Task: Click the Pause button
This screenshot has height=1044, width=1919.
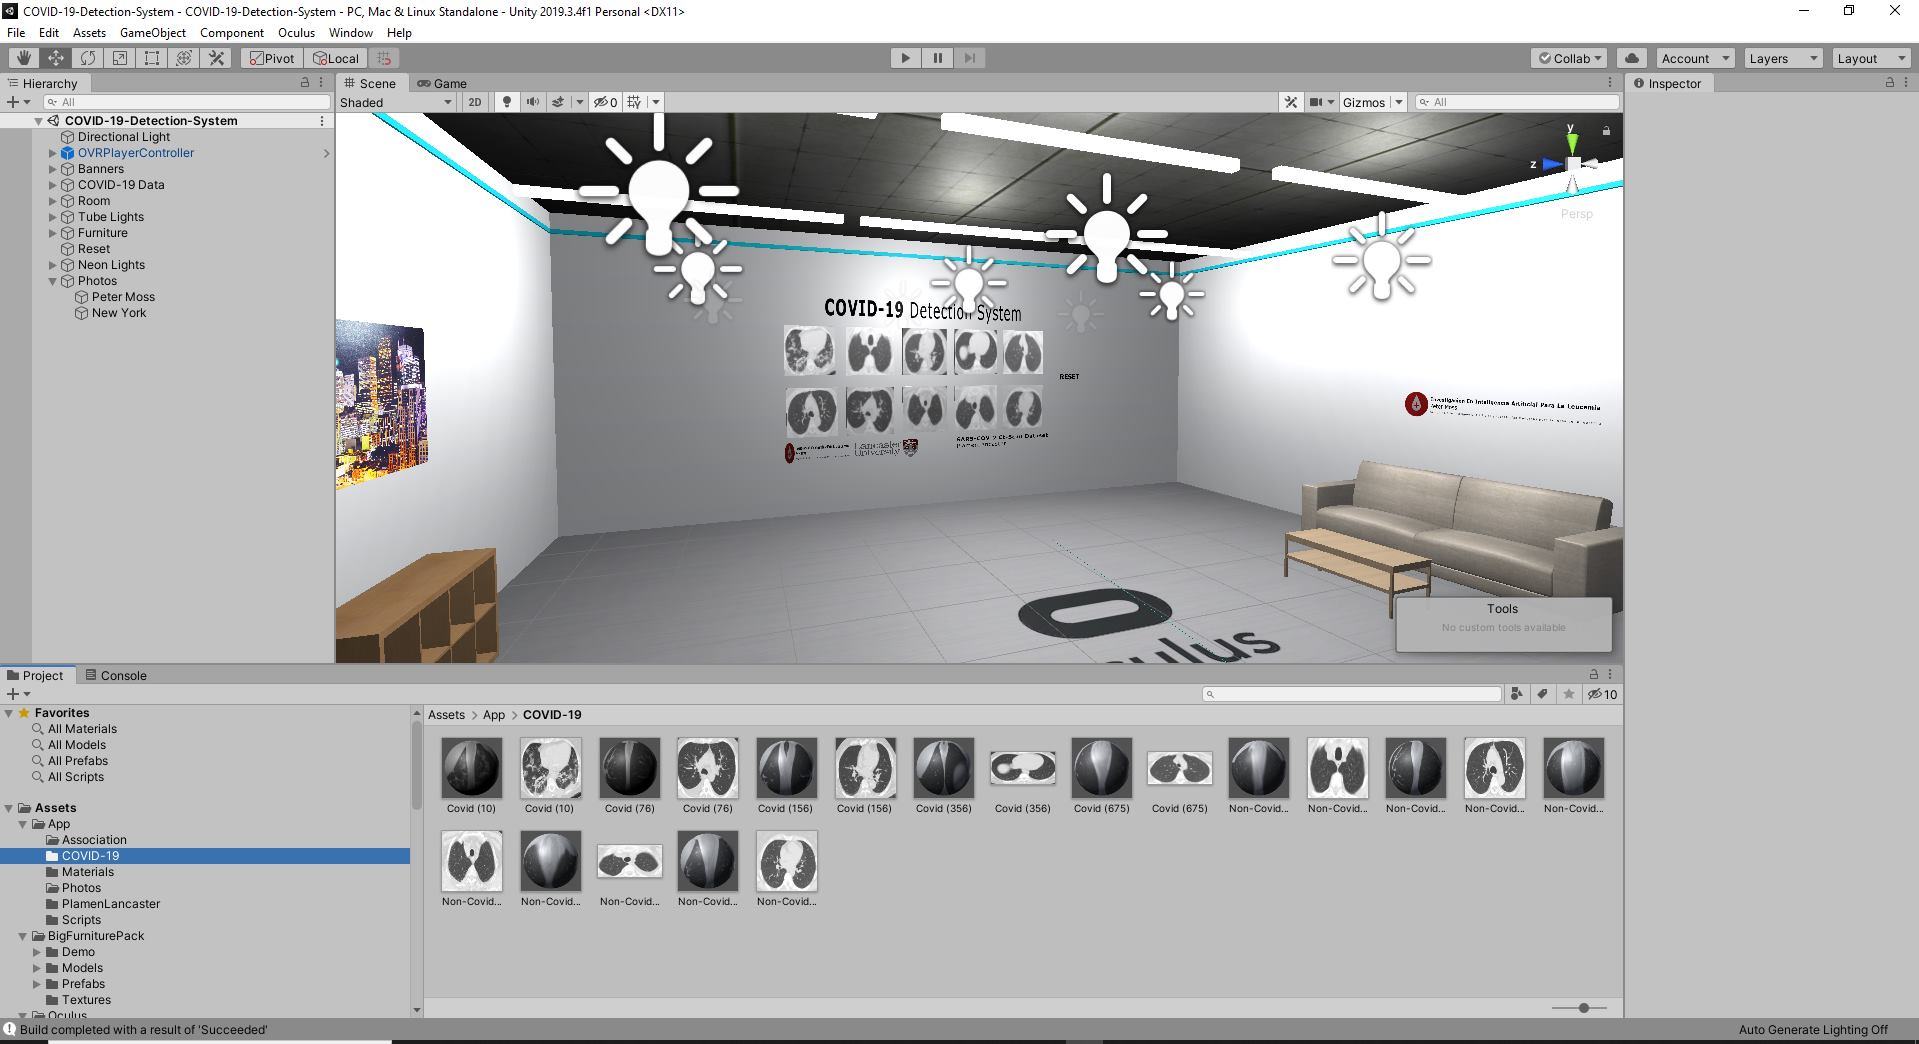Action: click(937, 58)
